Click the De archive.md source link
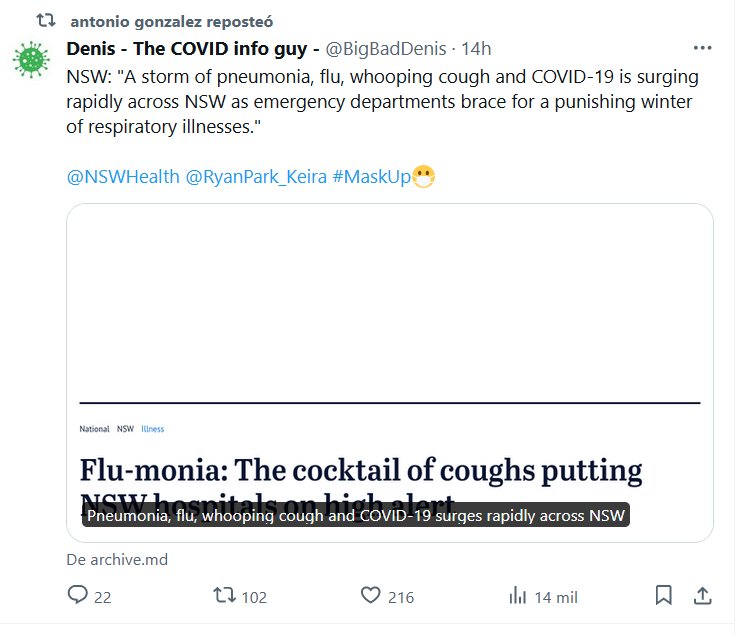This screenshot has height=634, width=738. coord(117,560)
